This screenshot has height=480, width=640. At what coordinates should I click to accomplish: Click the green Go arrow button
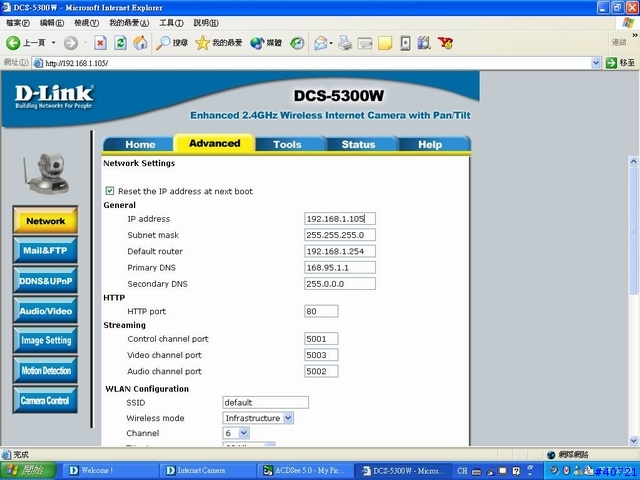(x=611, y=63)
